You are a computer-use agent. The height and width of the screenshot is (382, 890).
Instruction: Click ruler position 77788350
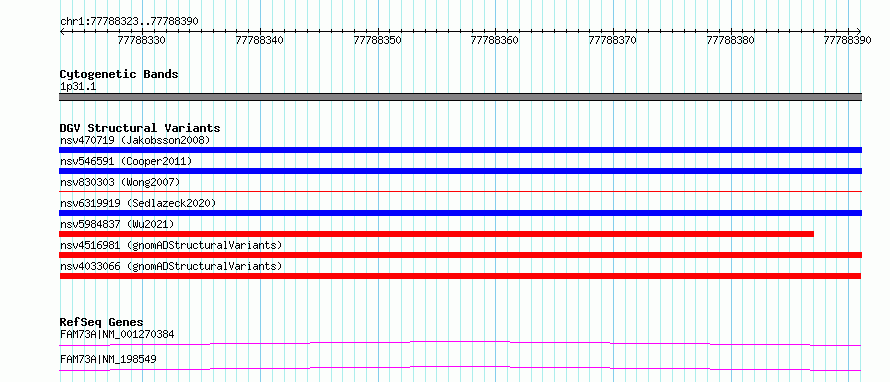coord(377,41)
